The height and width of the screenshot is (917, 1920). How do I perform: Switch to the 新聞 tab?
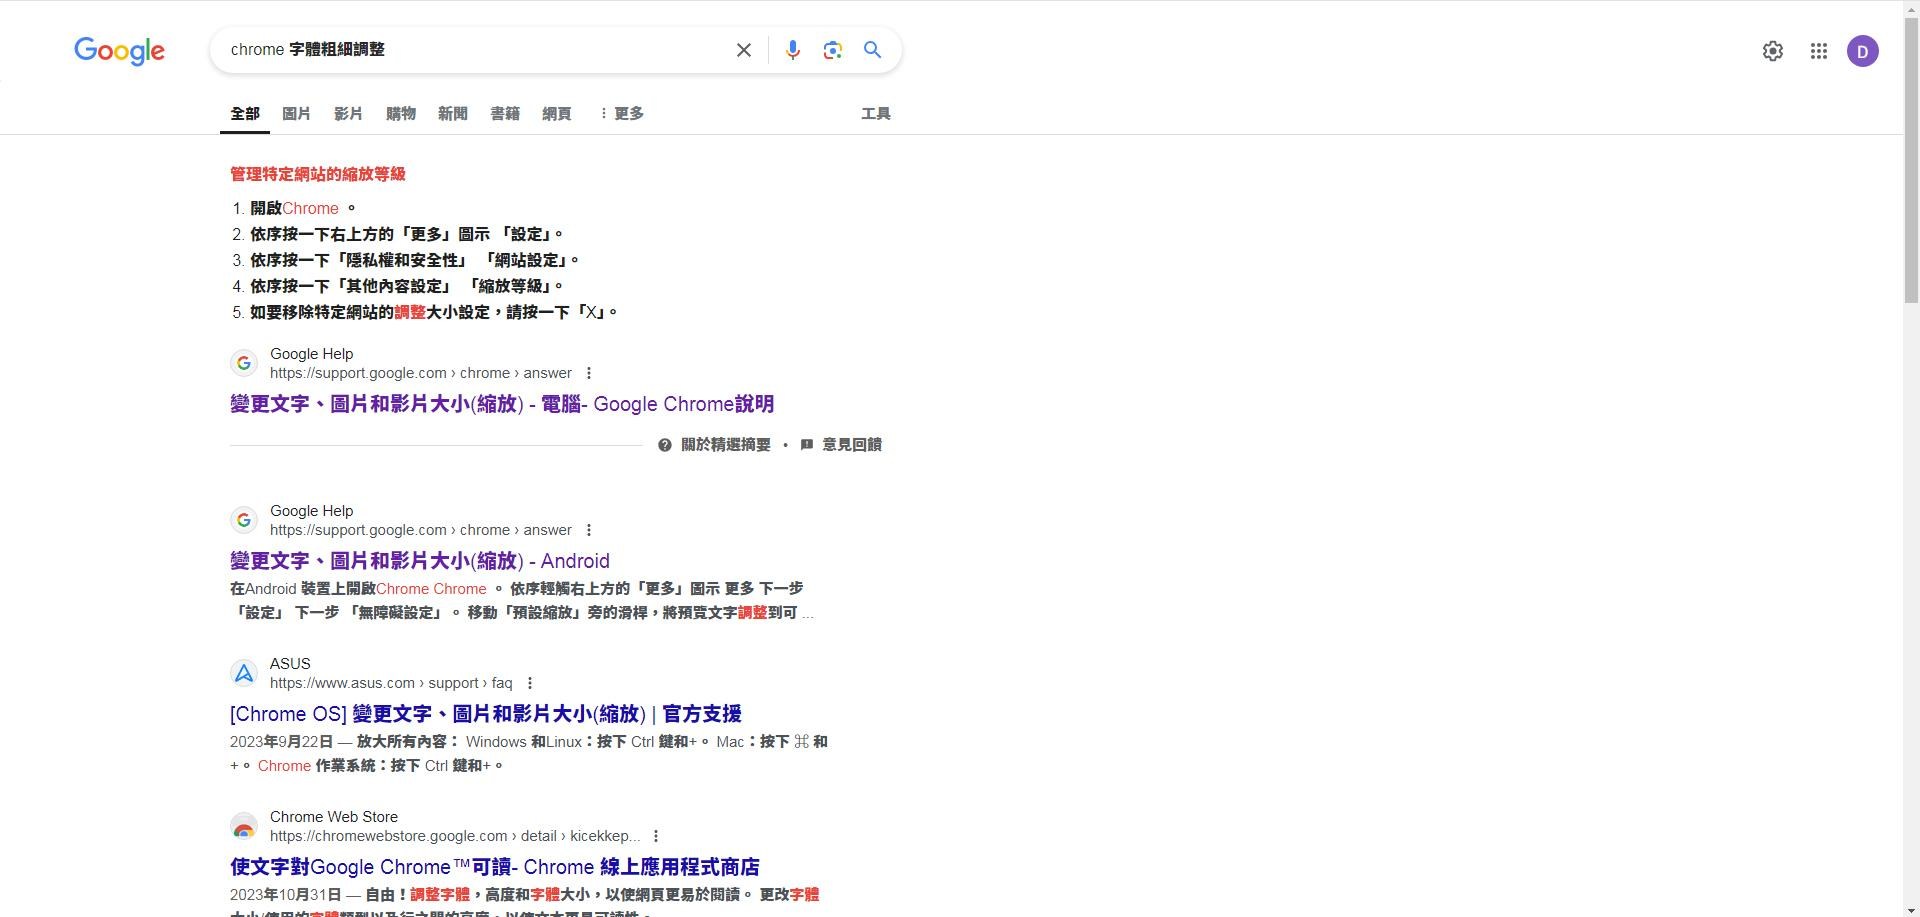(x=452, y=114)
